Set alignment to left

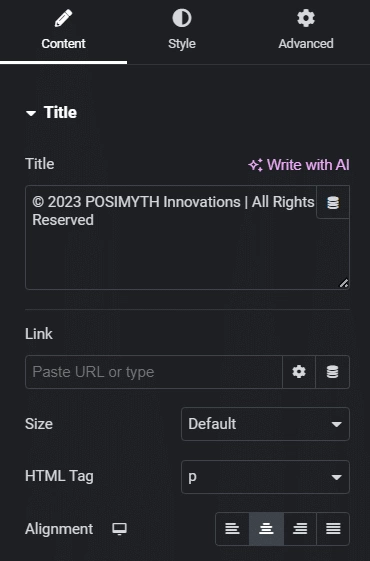pyautogui.click(x=232, y=529)
